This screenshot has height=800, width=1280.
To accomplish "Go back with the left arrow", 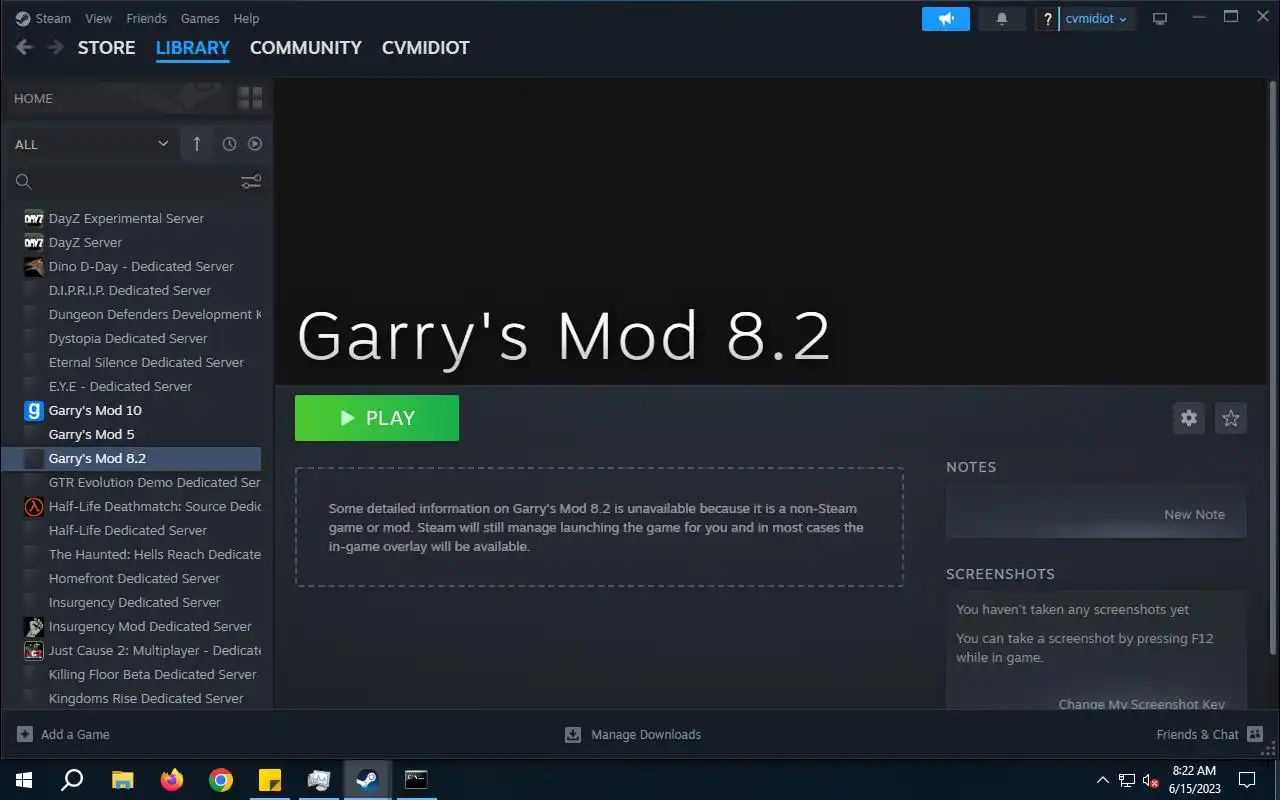I will [x=25, y=47].
